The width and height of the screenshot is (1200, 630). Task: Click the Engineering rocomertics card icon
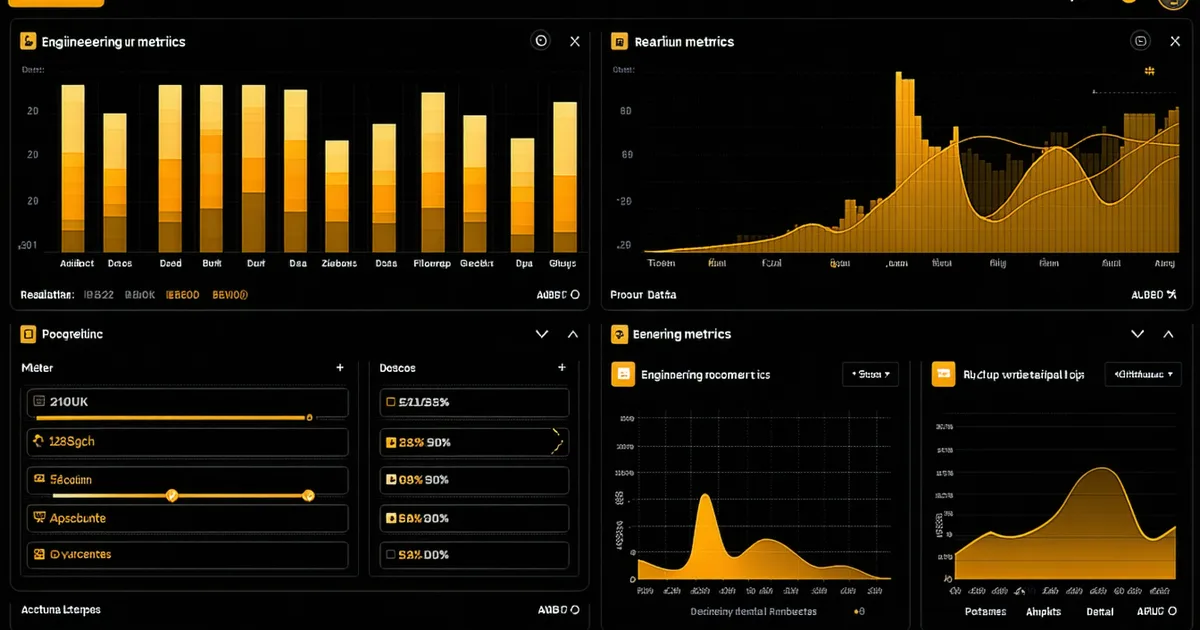pos(623,374)
